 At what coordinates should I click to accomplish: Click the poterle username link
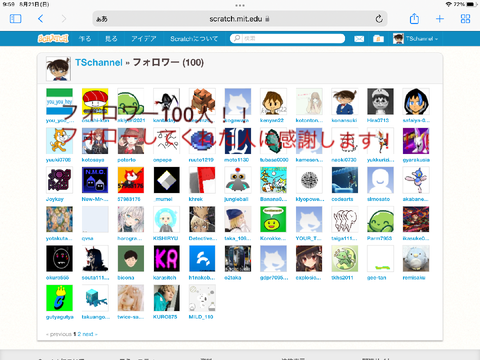pyautogui.click(x=126, y=160)
